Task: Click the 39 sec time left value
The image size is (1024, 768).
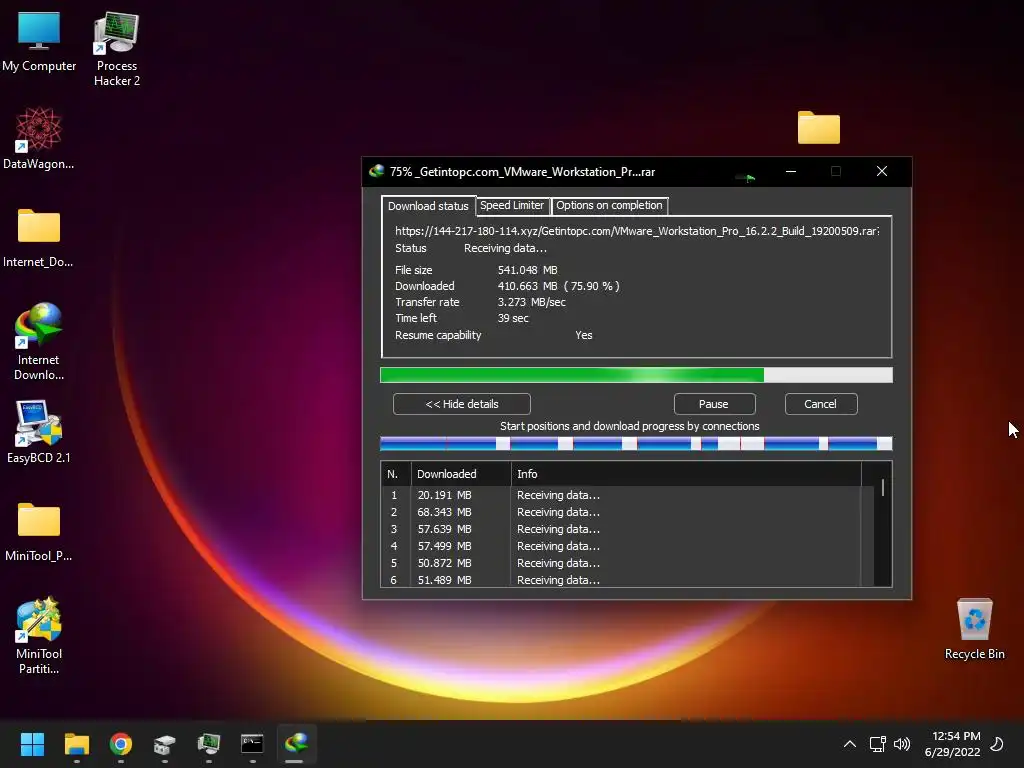Action: 513,318
